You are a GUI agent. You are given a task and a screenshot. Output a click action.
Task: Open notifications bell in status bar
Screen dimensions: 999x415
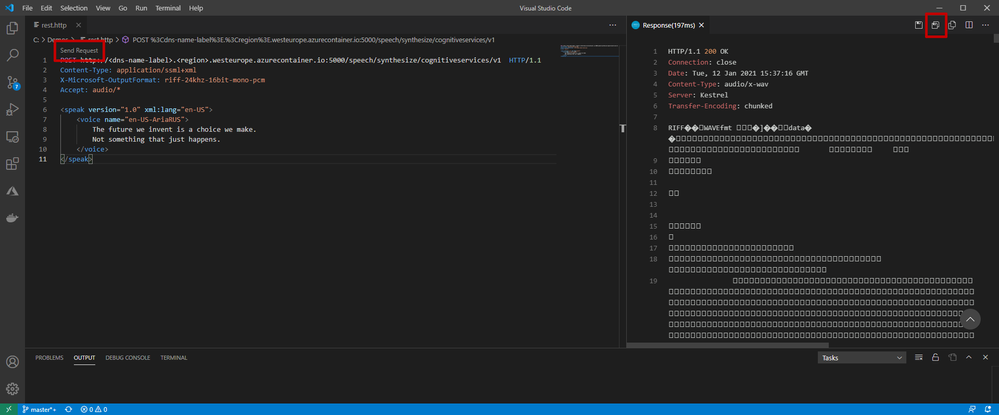pos(987,409)
